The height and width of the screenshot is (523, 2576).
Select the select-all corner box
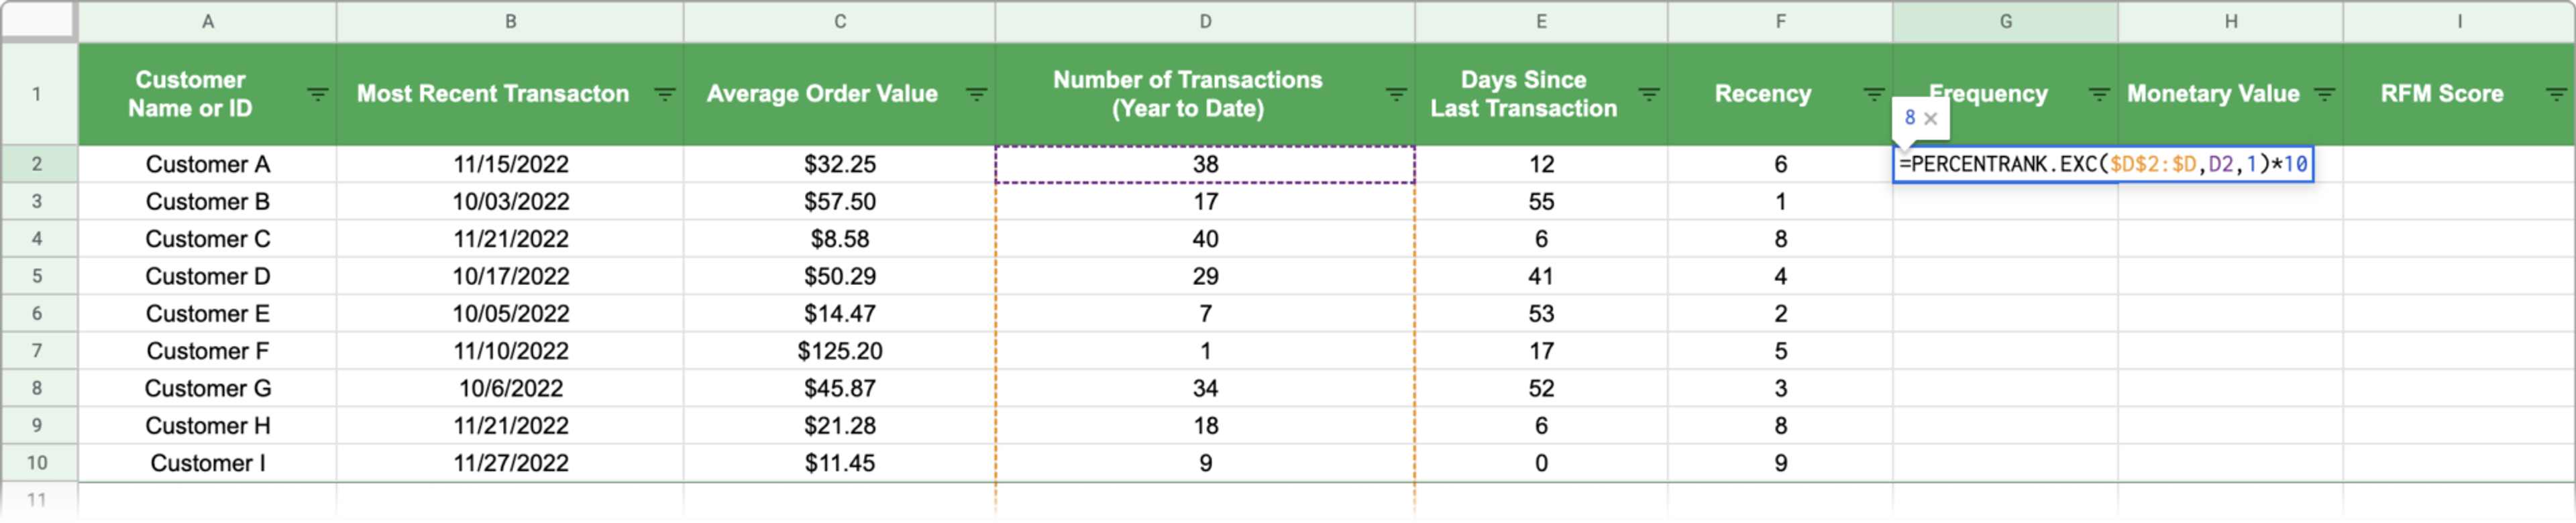(38, 20)
